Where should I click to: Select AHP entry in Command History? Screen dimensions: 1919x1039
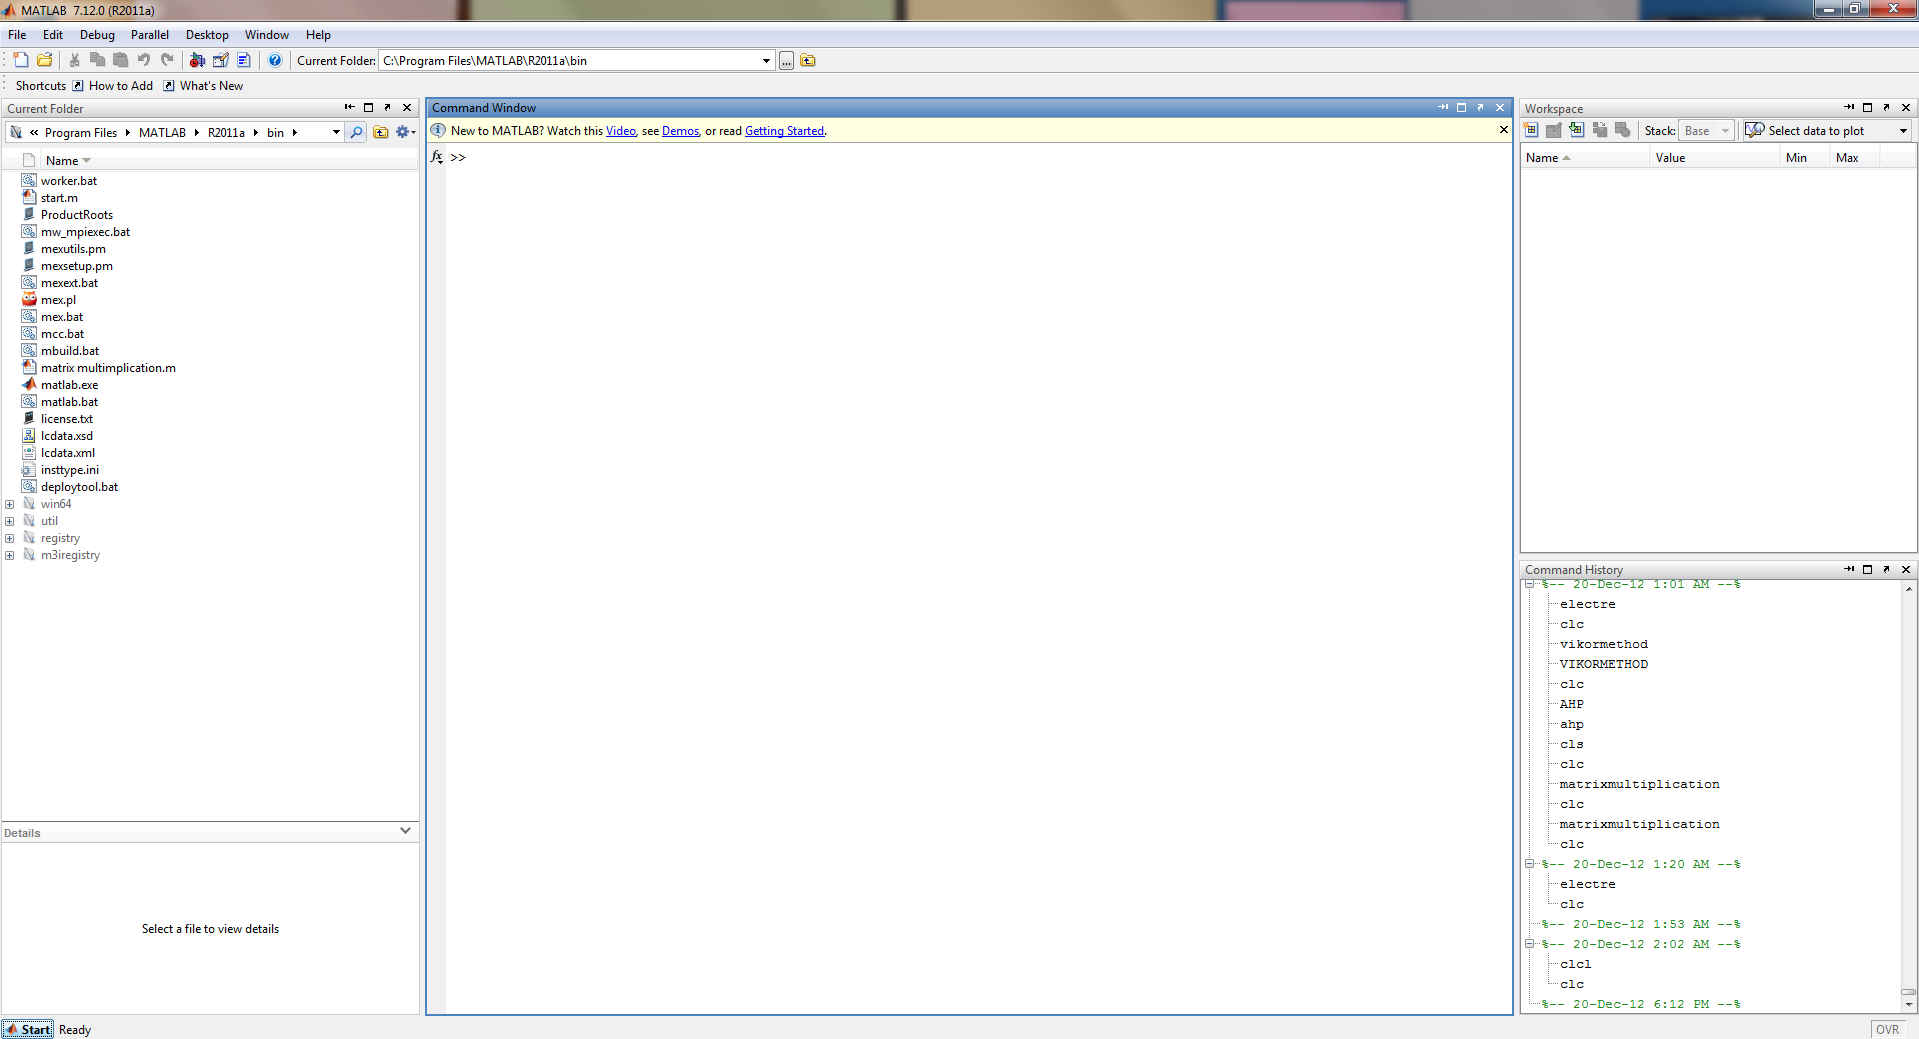[x=1571, y=704]
